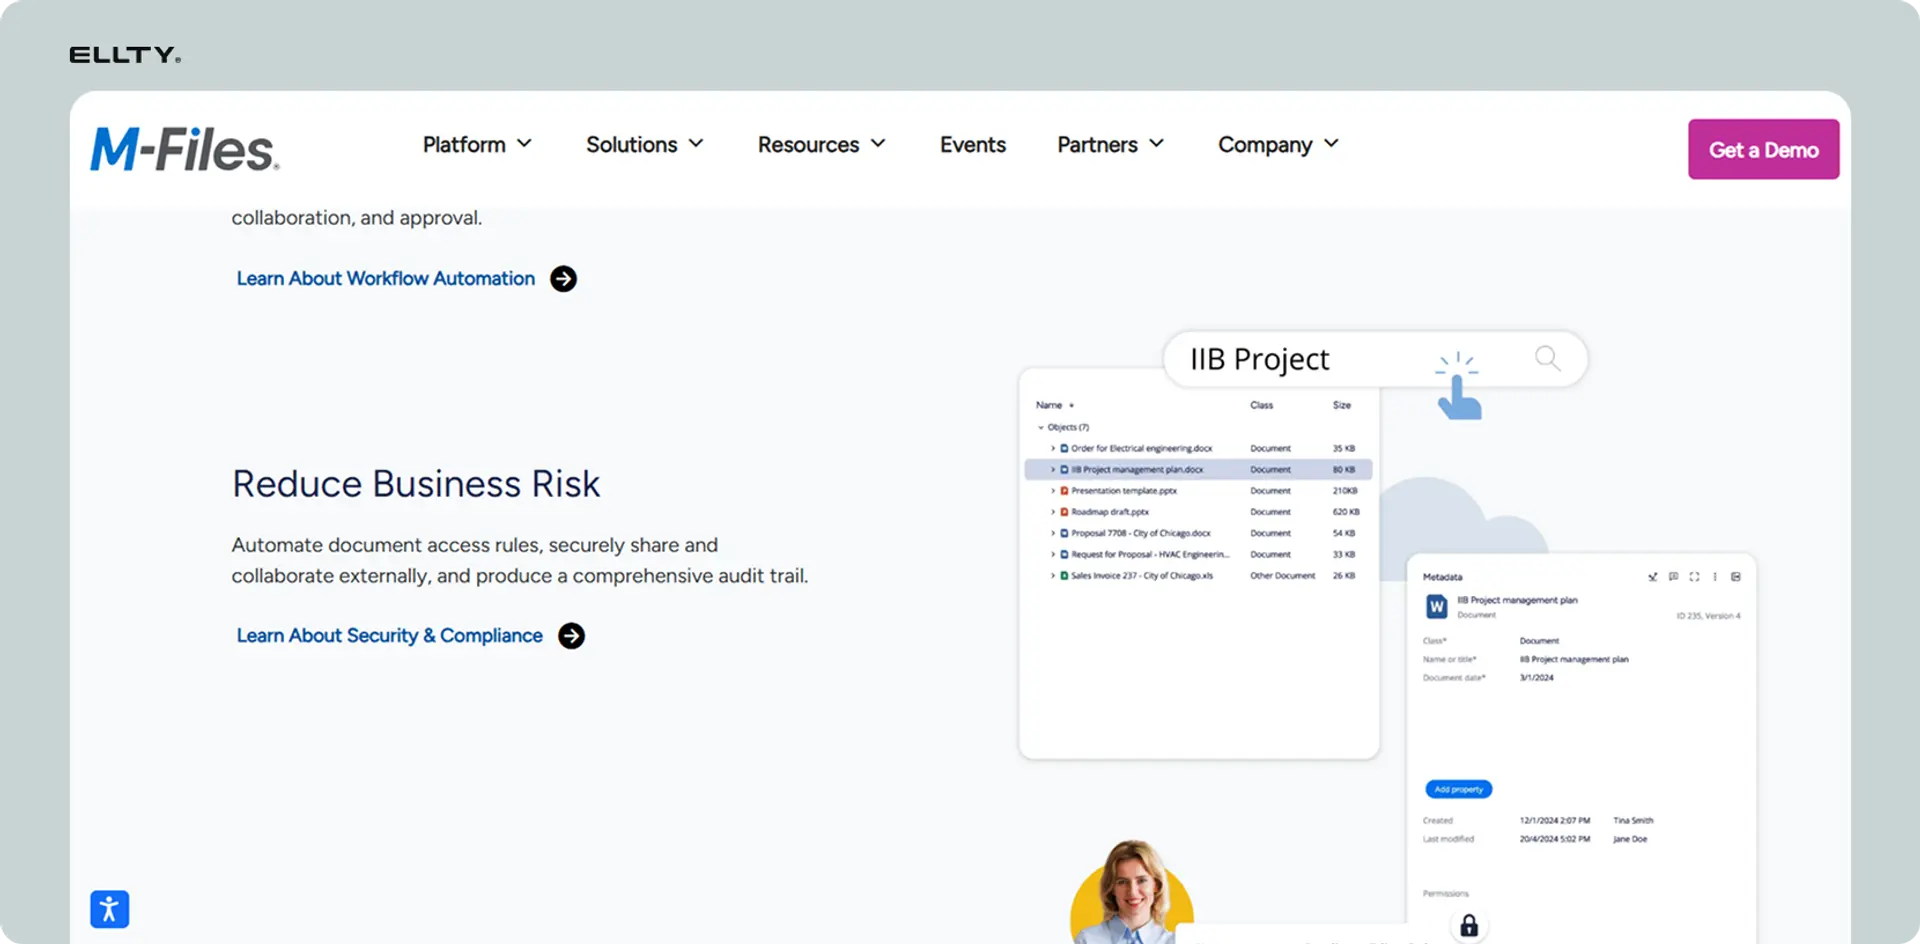The height and width of the screenshot is (944, 1920).
Task: Click the arrow icon beside Learn About Security & Compliance
Action: 571,636
